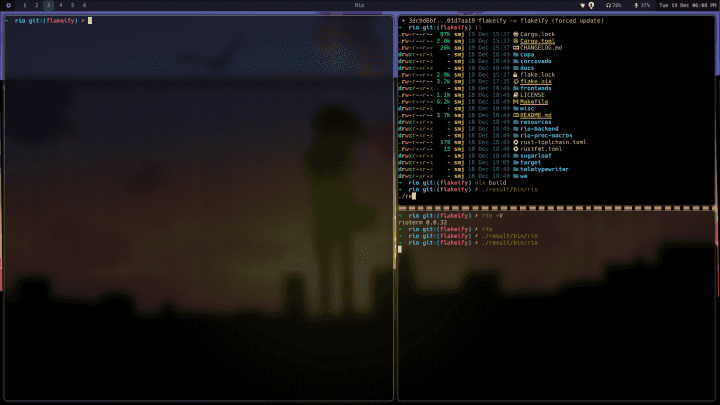Click the Cargo.lock file icon
Screen dimensions: 720x405
pyautogui.click(x=516, y=34)
